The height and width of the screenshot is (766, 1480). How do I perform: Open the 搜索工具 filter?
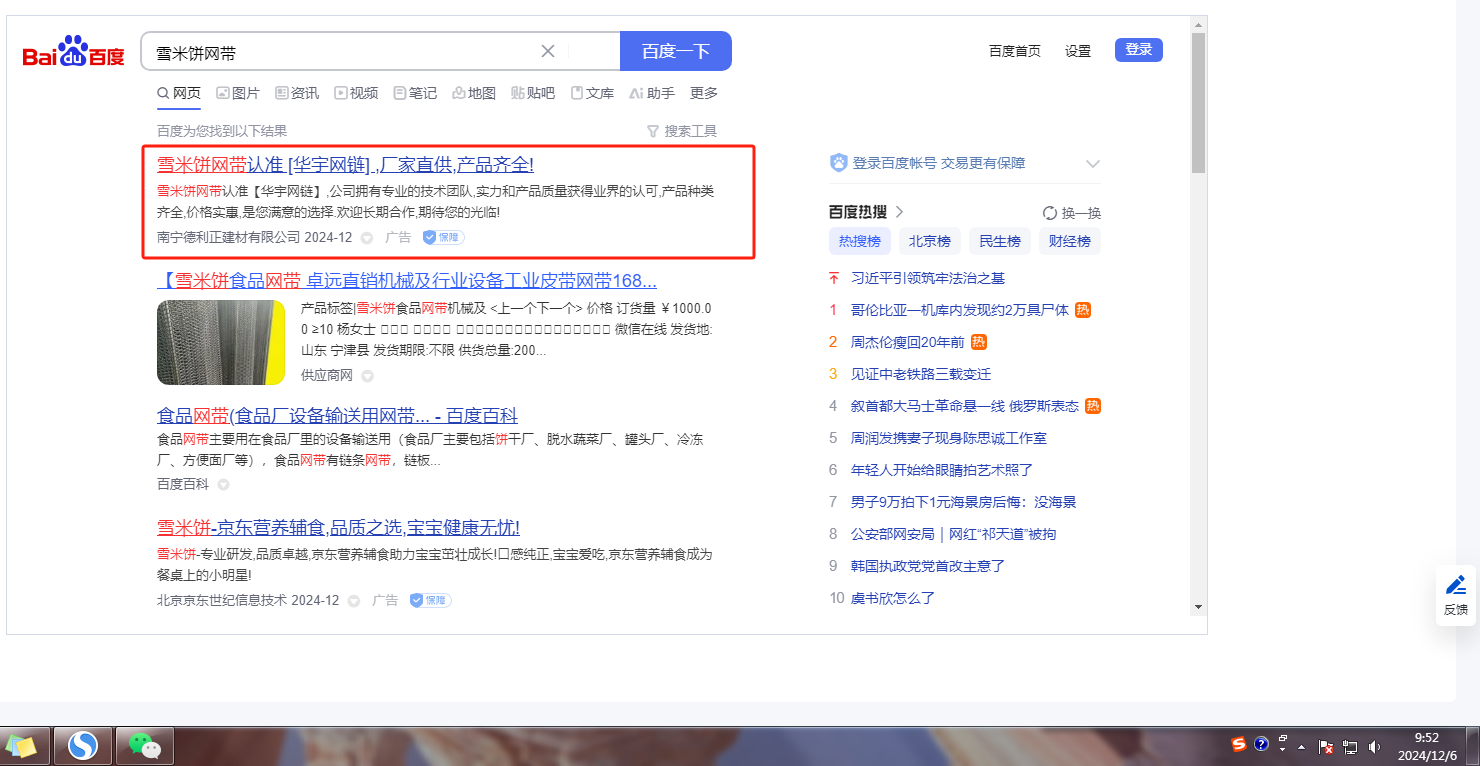click(x=681, y=131)
